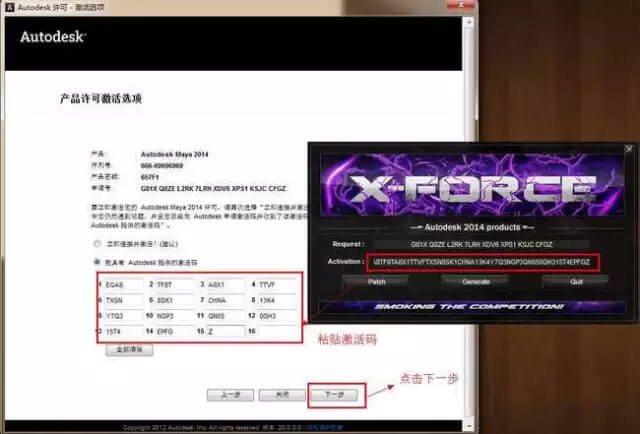Click activation code field 10

pyautogui.click(x=174, y=316)
